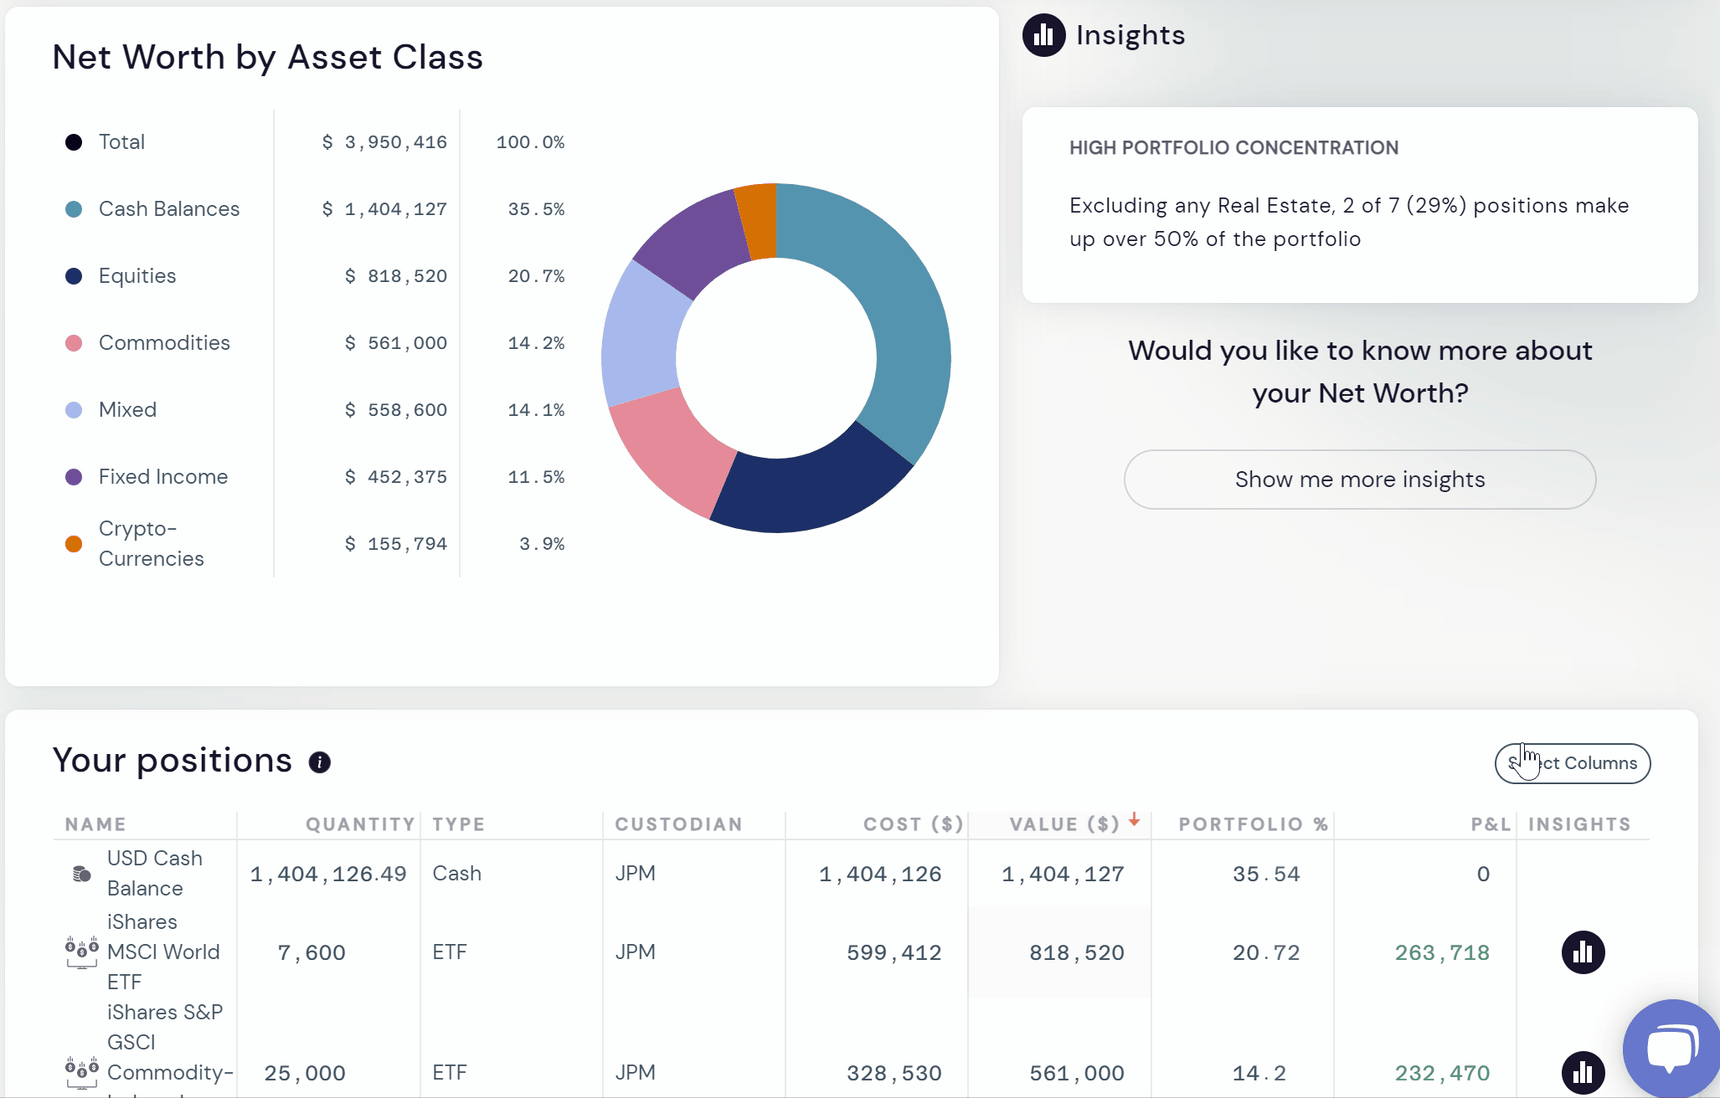
Task: Toggle Cash Balances in the chart legend
Action: click(x=168, y=209)
